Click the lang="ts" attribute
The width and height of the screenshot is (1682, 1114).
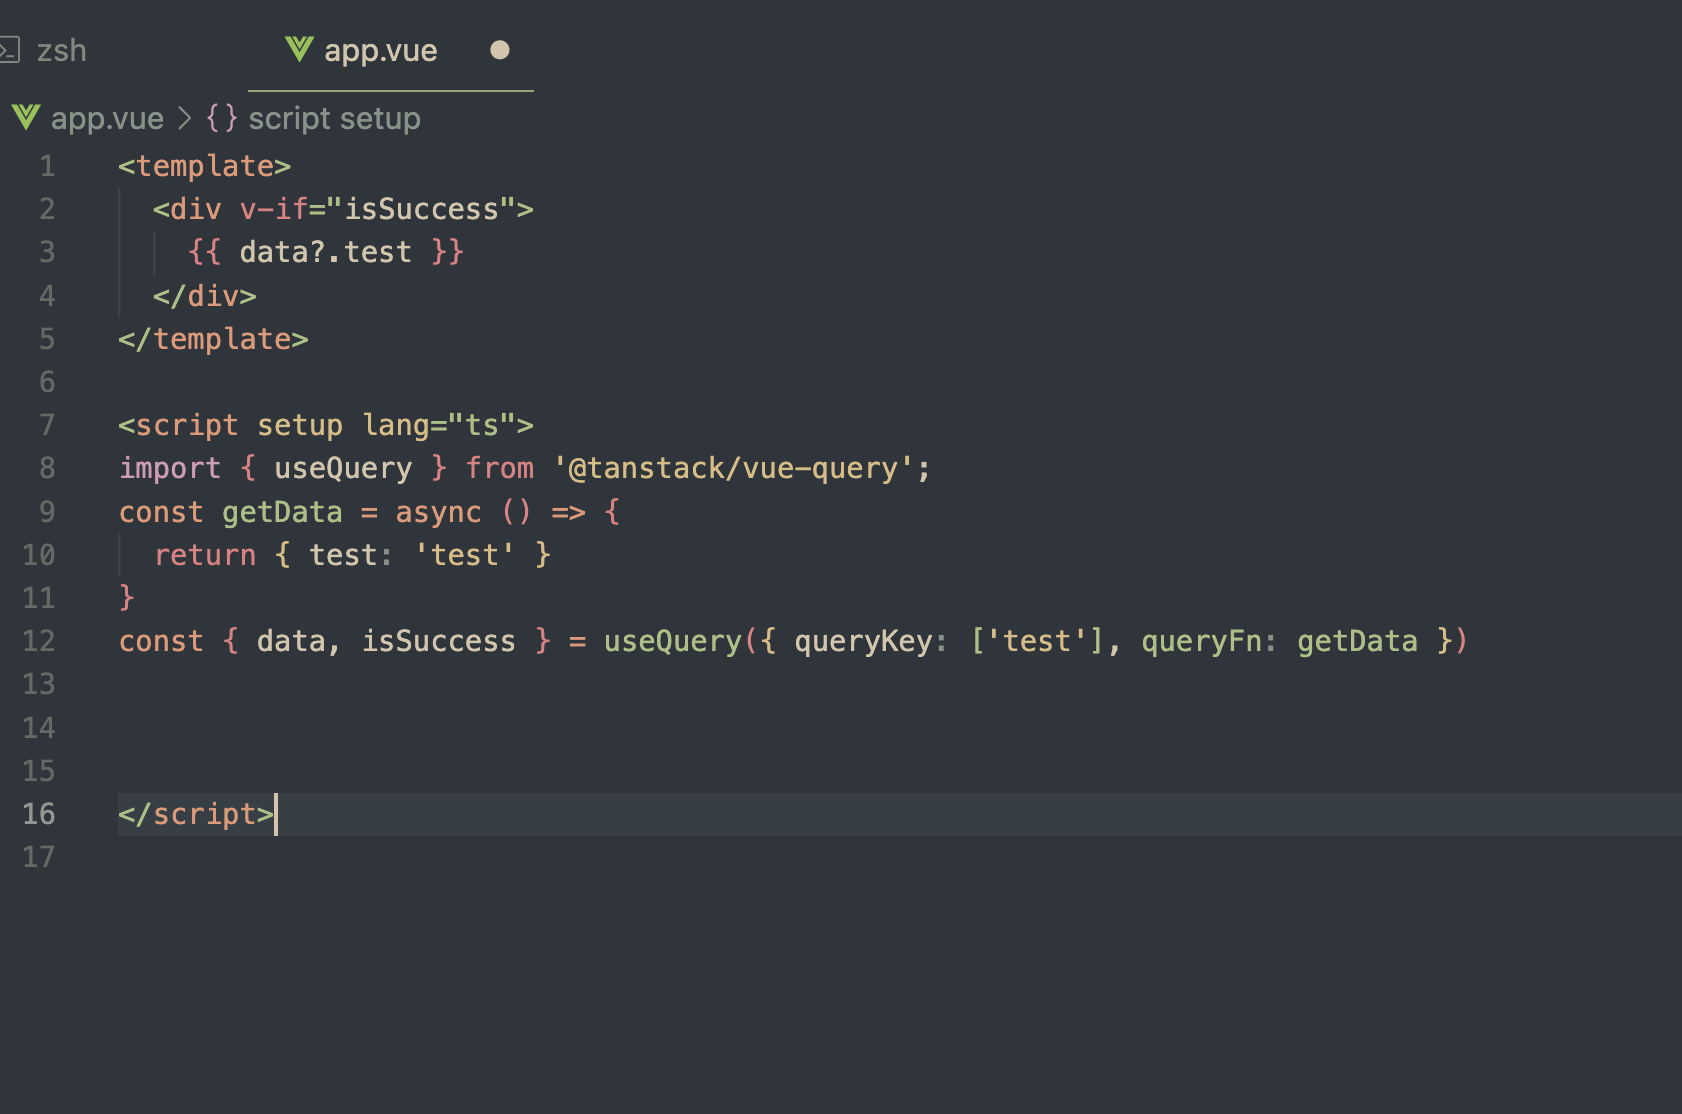439,425
